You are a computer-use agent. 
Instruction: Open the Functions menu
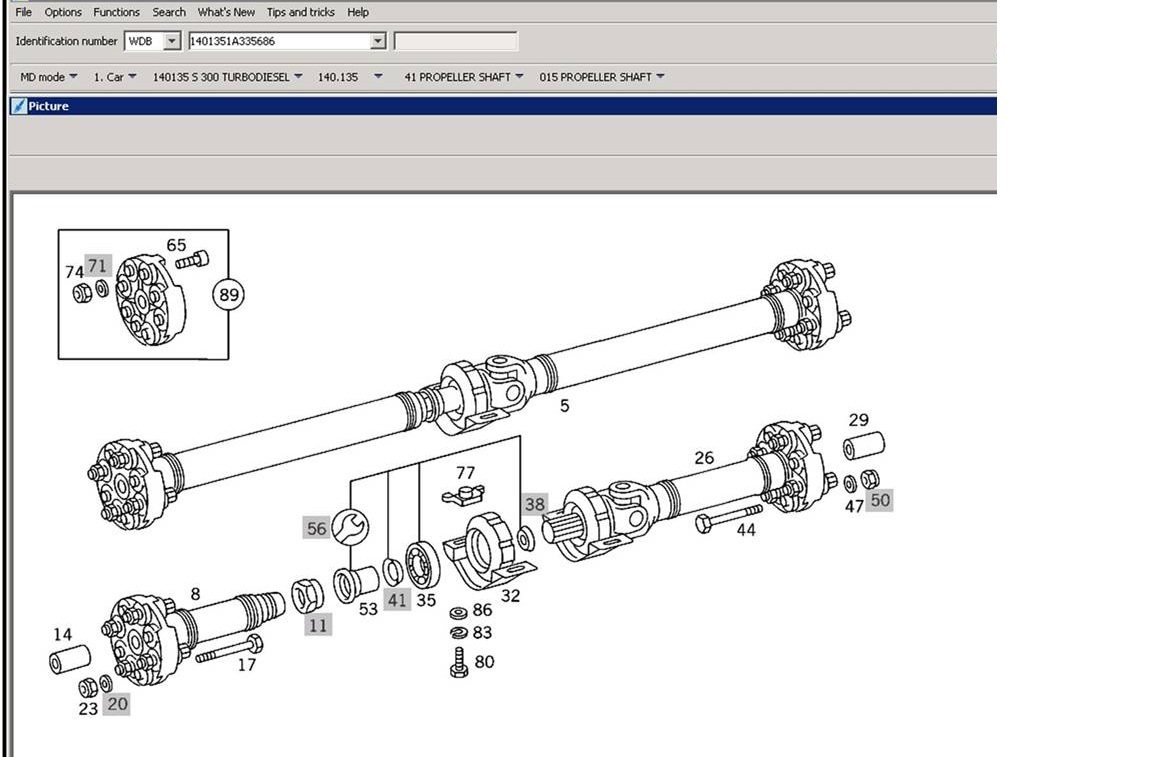point(116,12)
